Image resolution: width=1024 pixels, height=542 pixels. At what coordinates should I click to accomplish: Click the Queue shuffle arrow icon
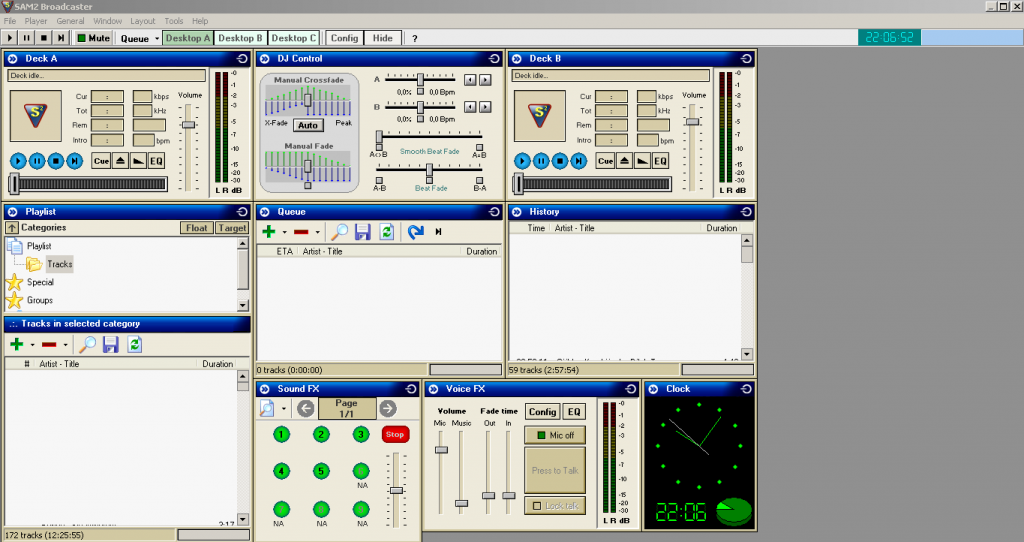(x=415, y=232)
